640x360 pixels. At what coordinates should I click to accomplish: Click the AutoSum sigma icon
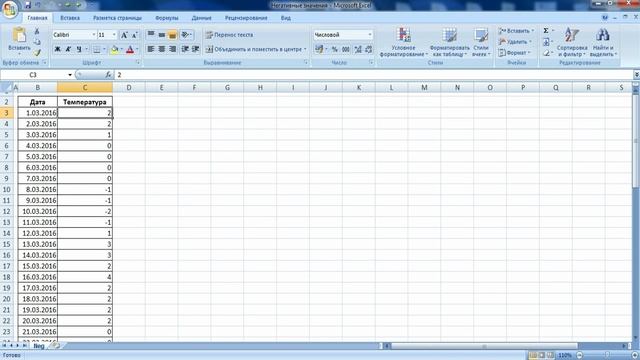click(x=546, y=31)
